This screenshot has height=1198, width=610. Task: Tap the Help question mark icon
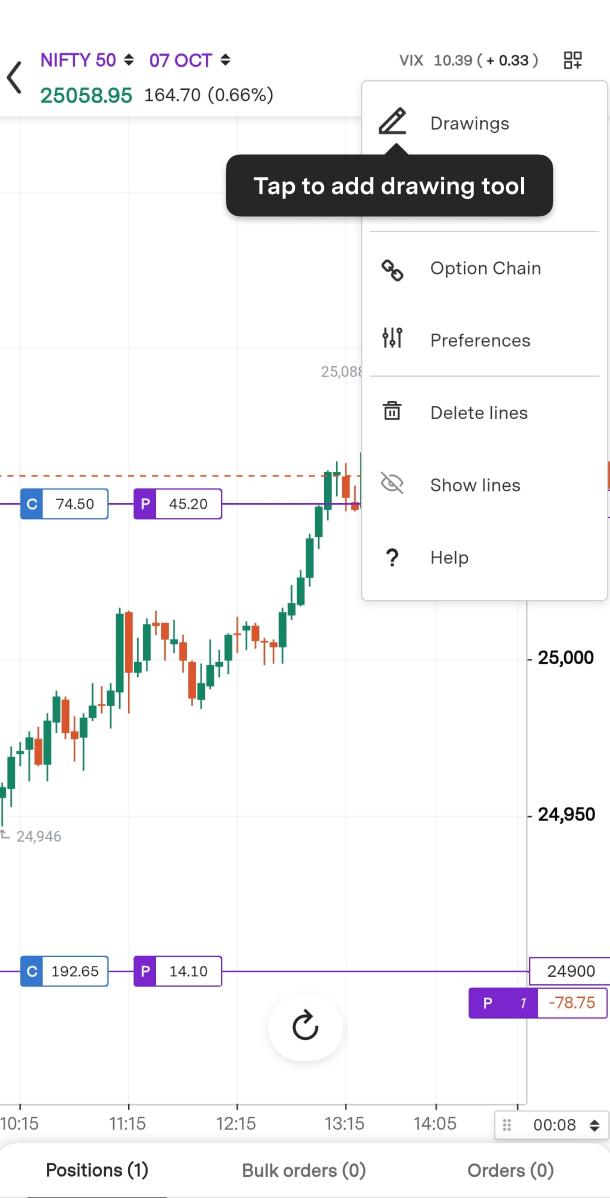[x=393, y=558]
